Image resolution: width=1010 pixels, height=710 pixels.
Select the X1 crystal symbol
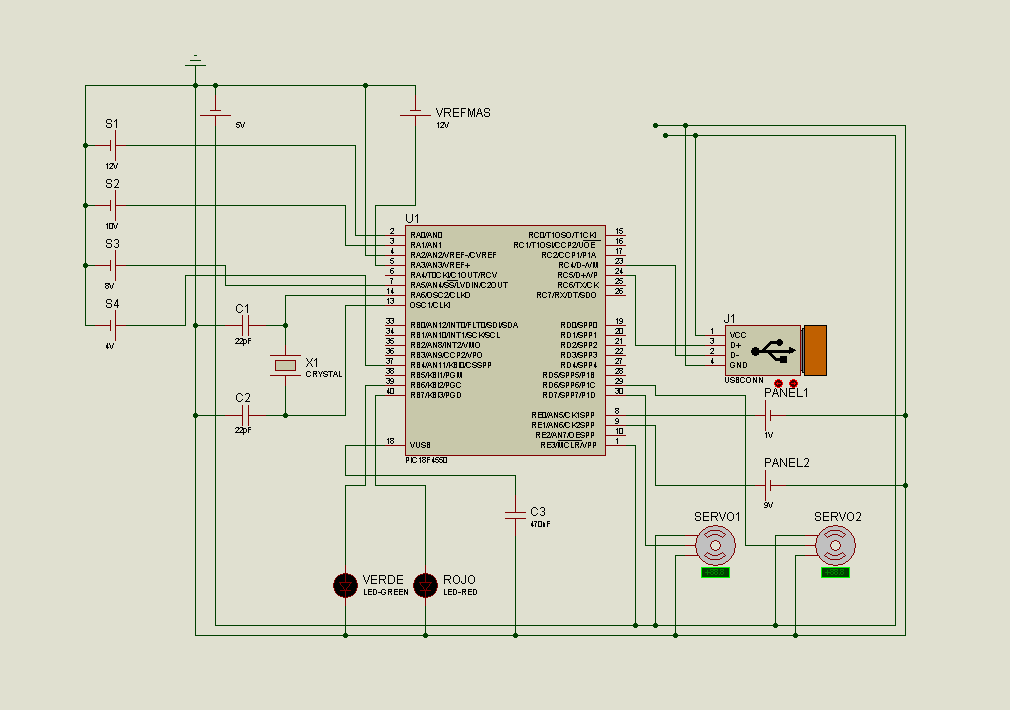tap(285, 365)
